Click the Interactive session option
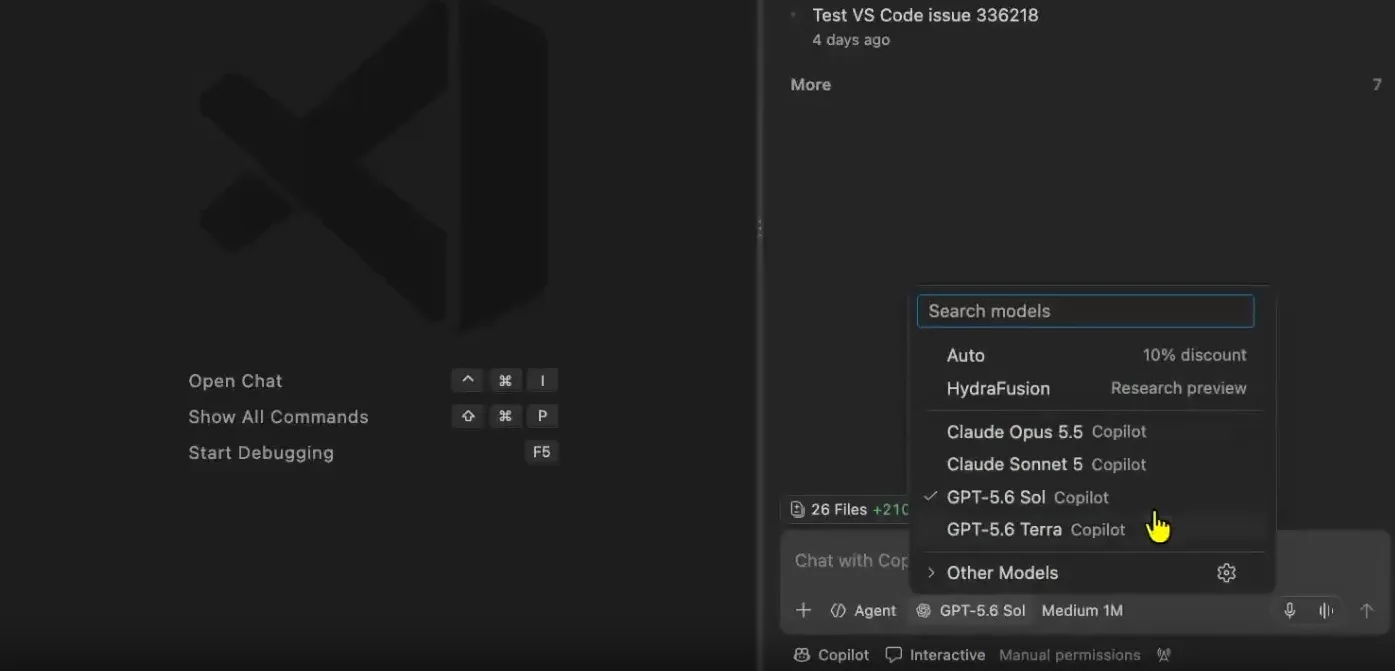This screenshot has width=1395, height=671. point(936,656)
